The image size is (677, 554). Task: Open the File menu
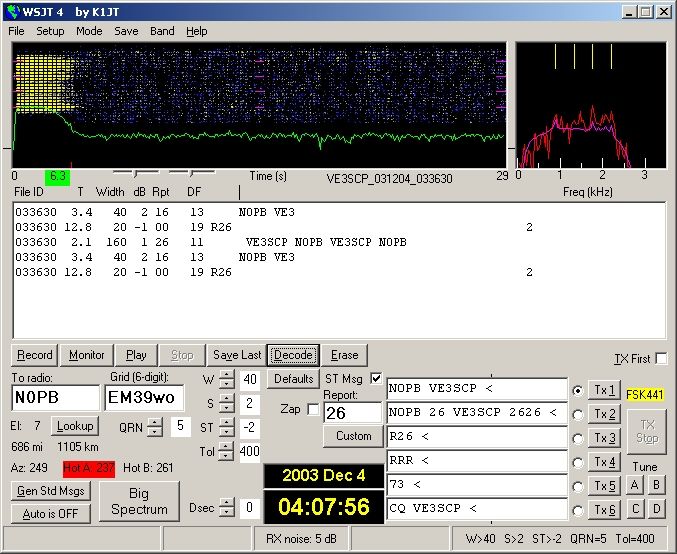pyautogui.click(x=16, y=31)
